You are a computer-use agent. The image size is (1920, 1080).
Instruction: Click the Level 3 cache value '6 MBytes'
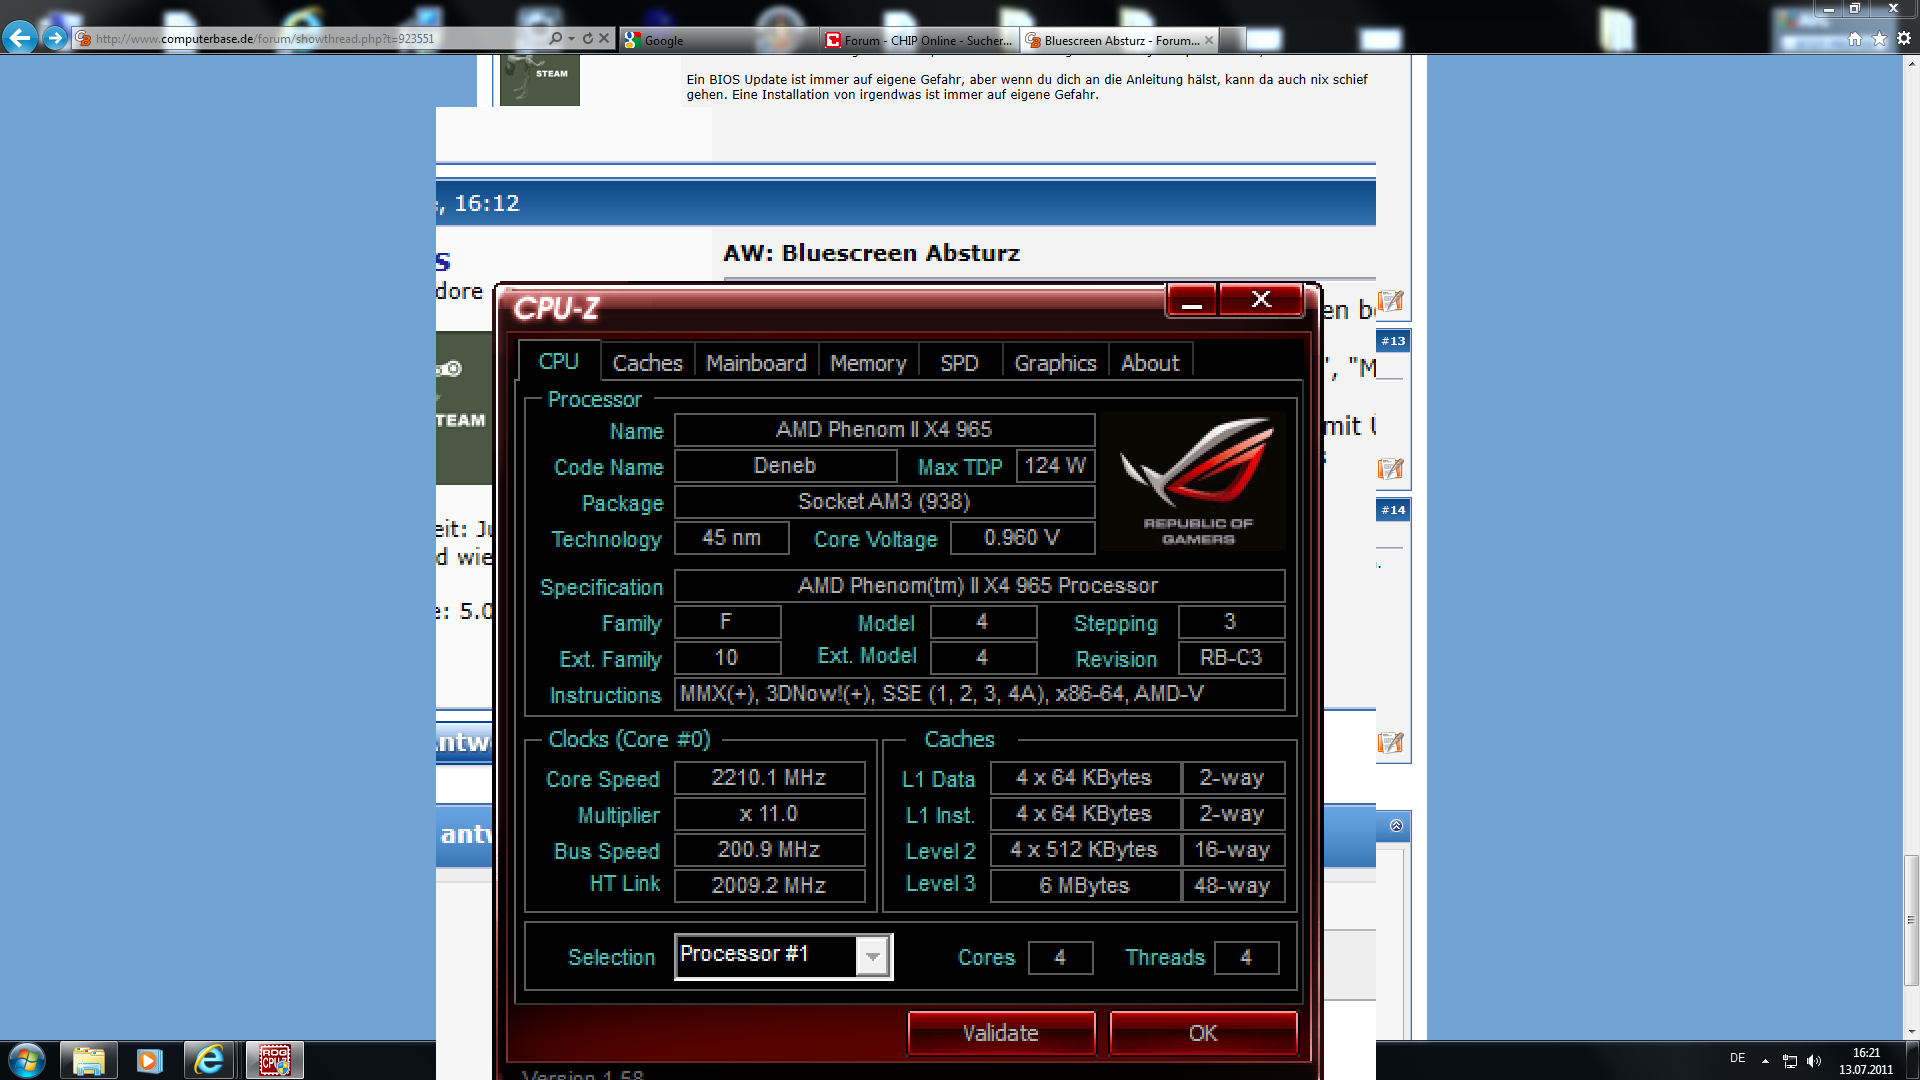[x=1085, y=886]
